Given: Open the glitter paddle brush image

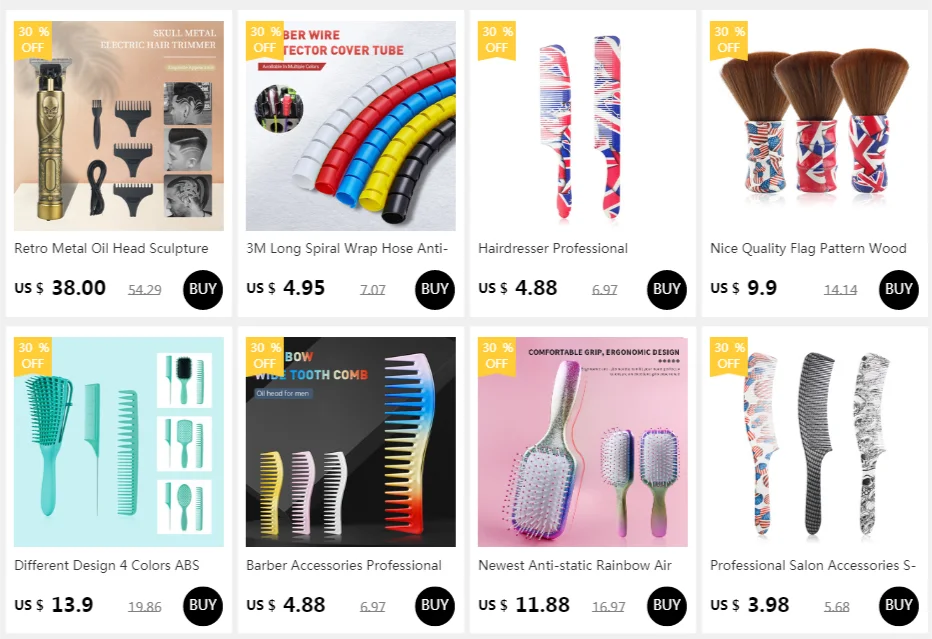Looking at the screenshot, I should click(x=582, y=442).
